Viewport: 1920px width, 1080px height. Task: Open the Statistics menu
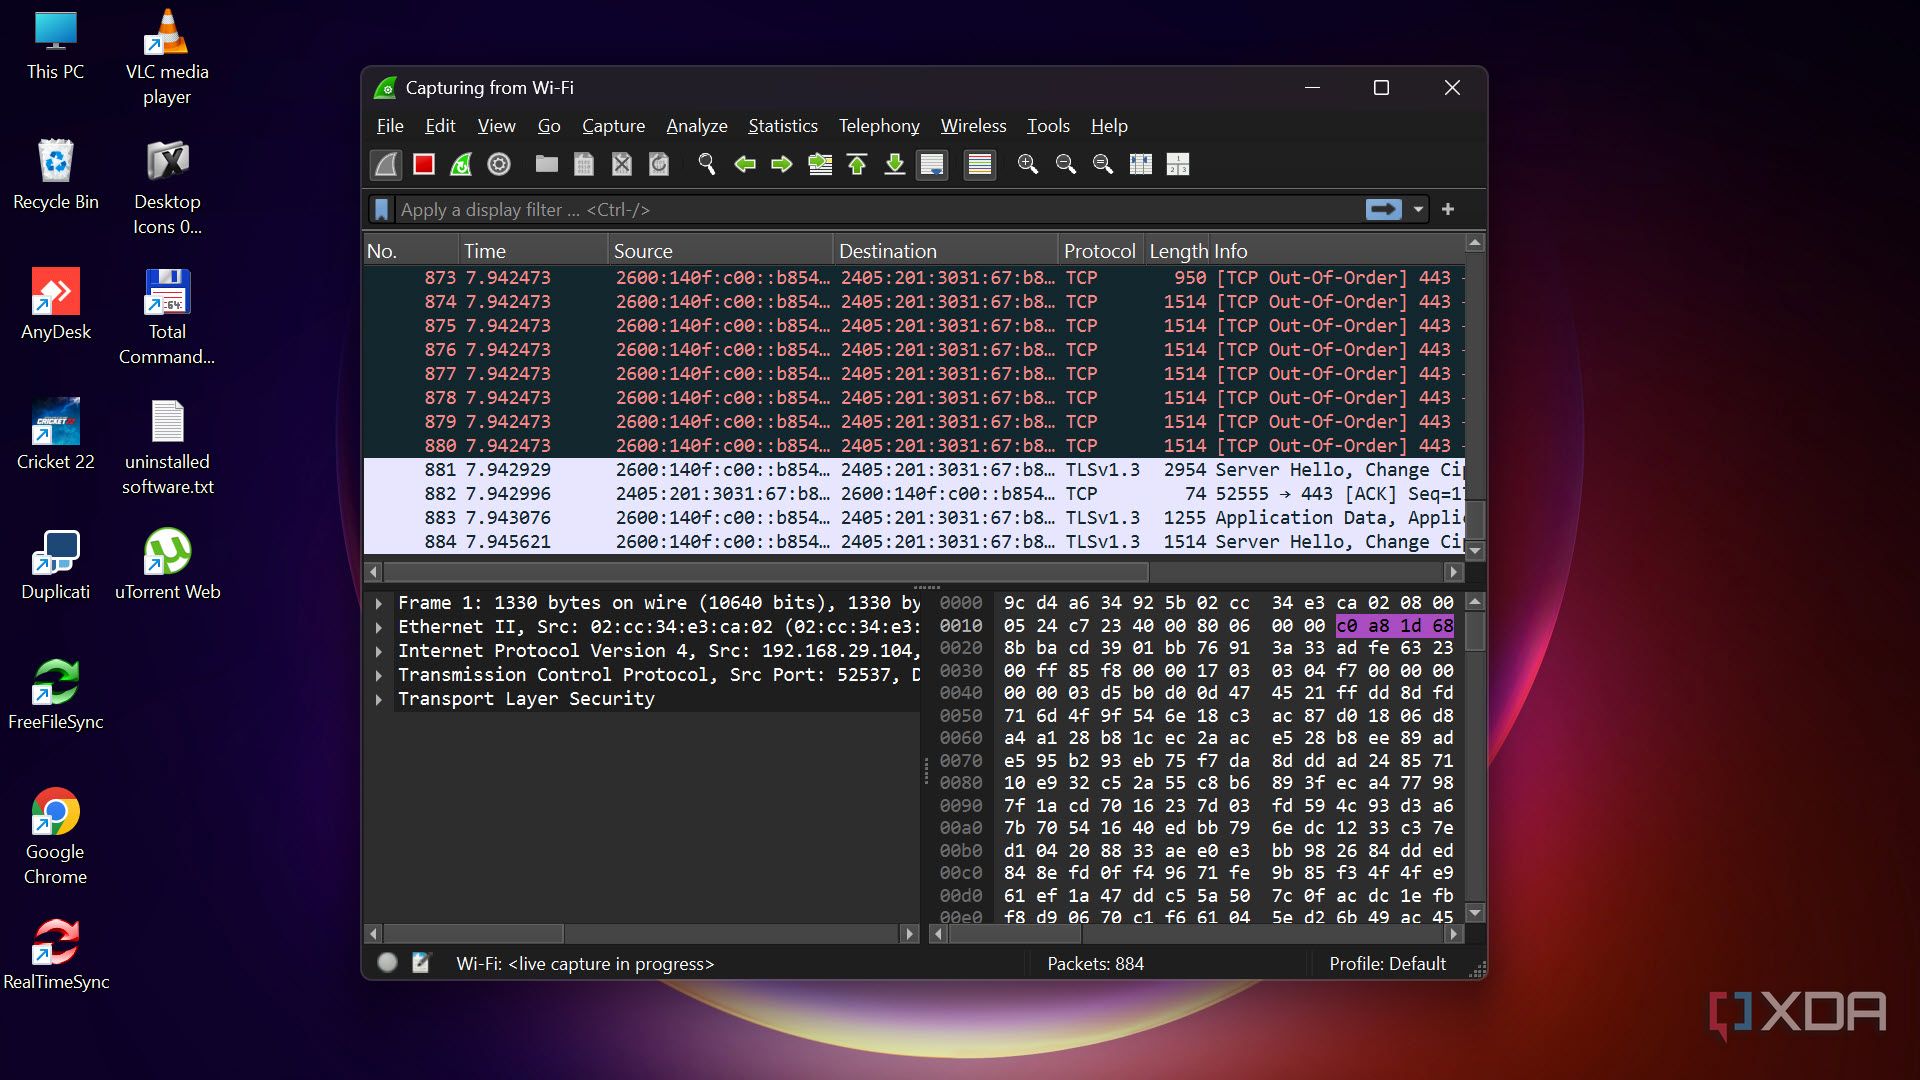tap(783, 126)
